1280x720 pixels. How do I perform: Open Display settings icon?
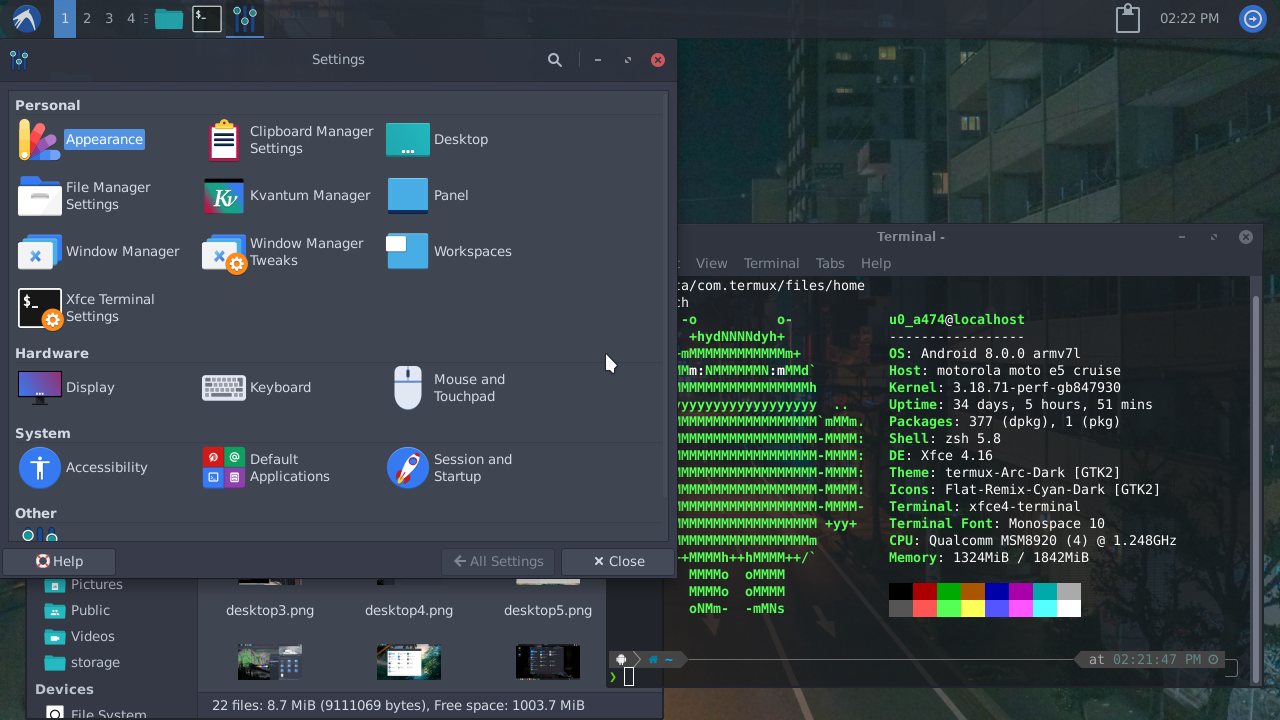pyautogui.click(x=40, y=387)
